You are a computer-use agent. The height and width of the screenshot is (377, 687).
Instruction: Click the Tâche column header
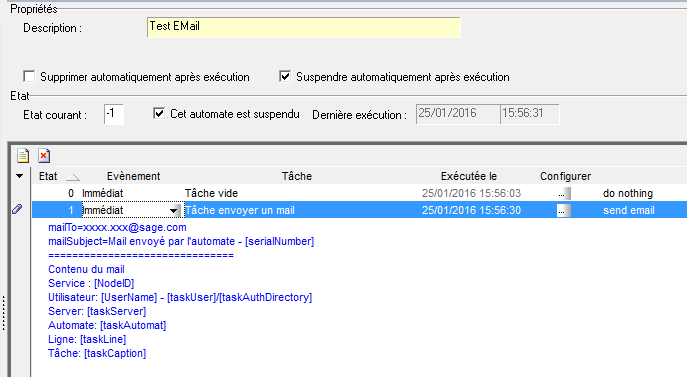click(297, 176)
